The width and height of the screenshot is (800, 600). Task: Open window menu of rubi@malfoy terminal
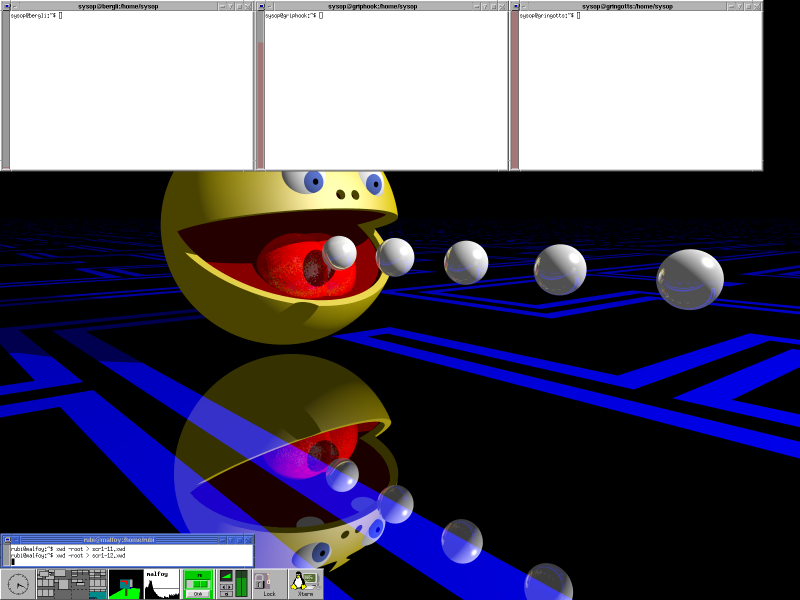(x=7, y=540)
